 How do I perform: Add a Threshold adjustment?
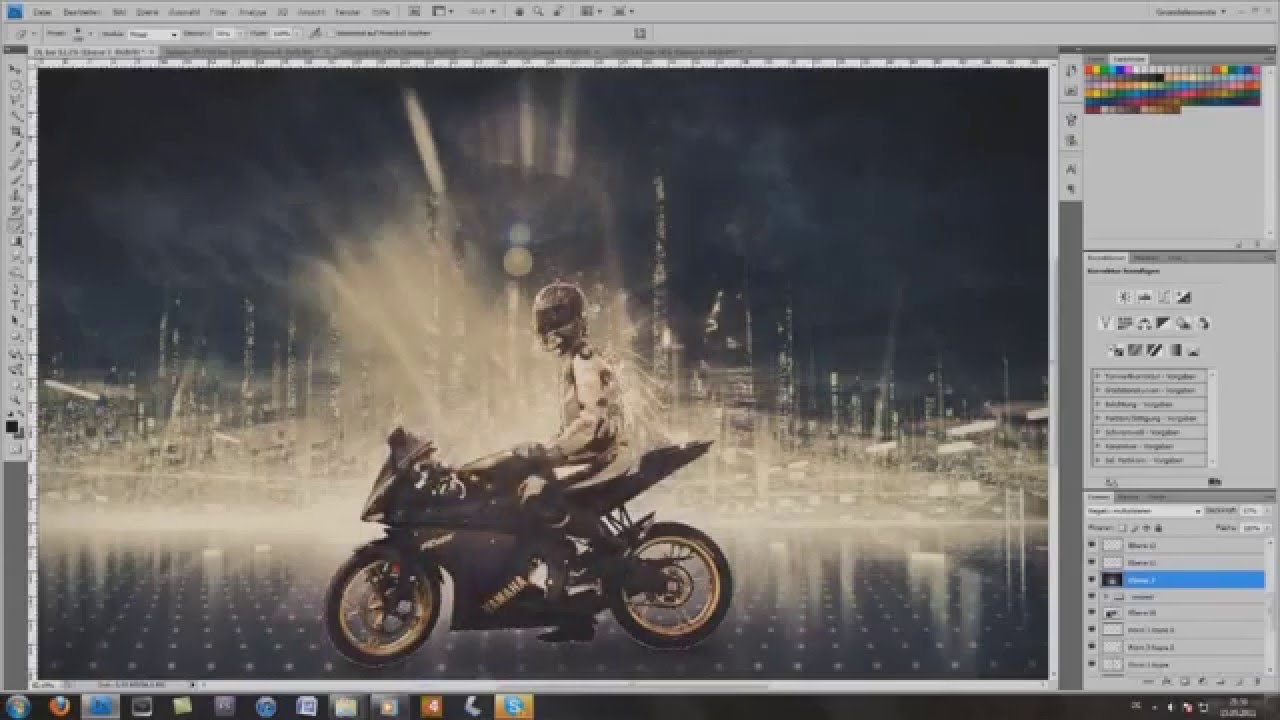(1155, 350)
